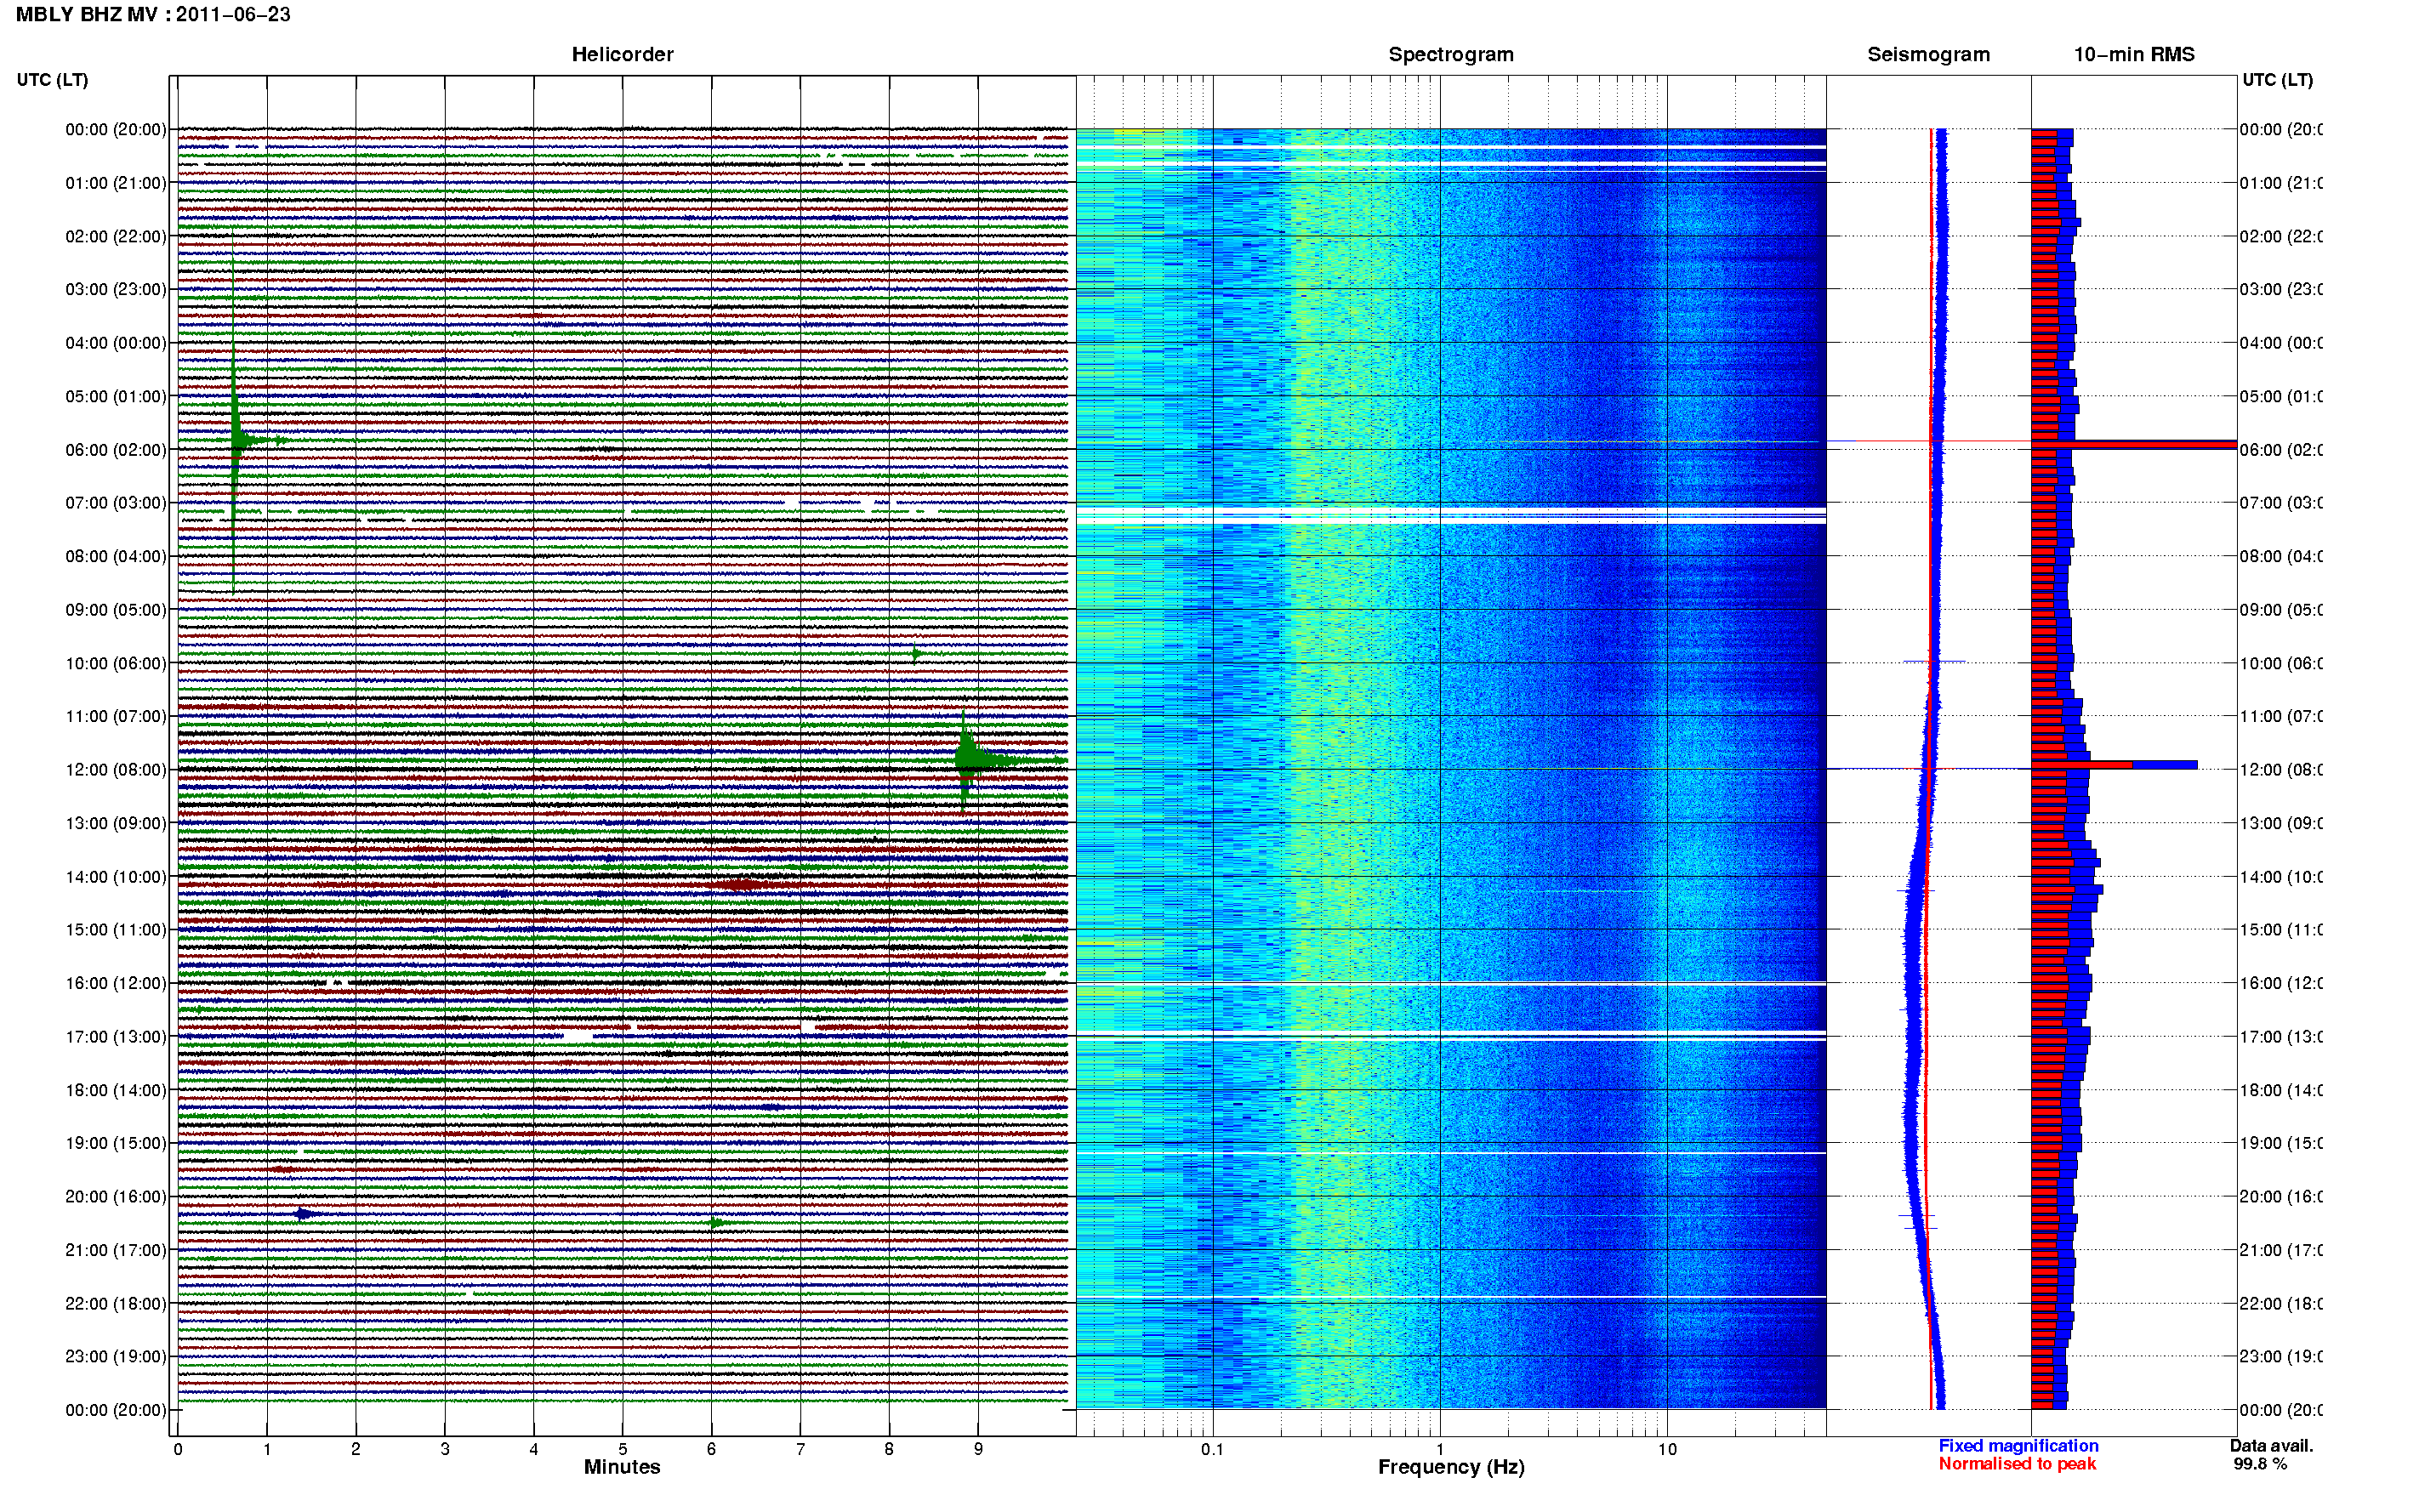
Task: Click the left '07:00 (03:00)' time label
Action: [x=116, y=502]
